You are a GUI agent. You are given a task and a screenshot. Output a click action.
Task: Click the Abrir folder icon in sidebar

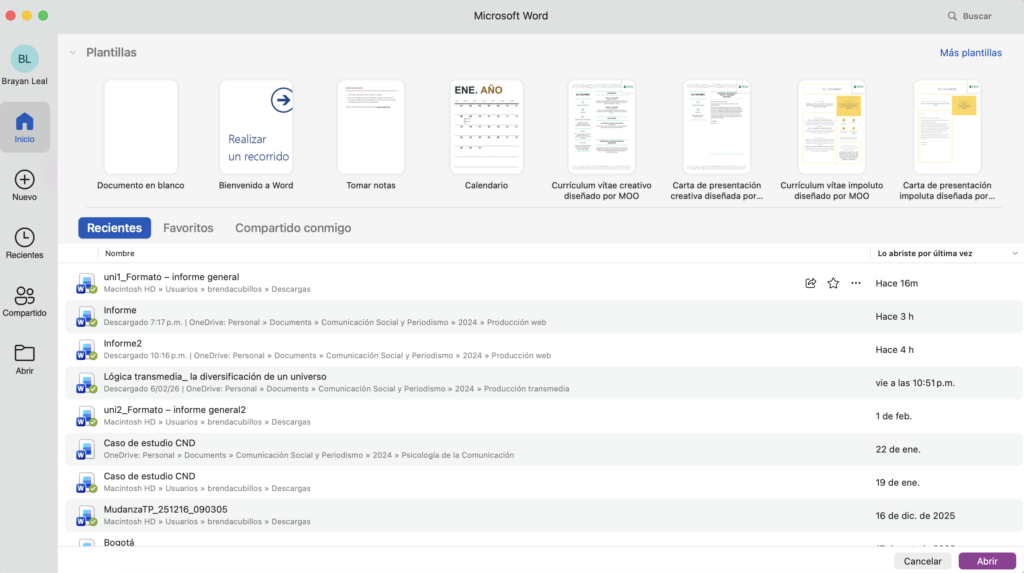click(x=25, y=353)
